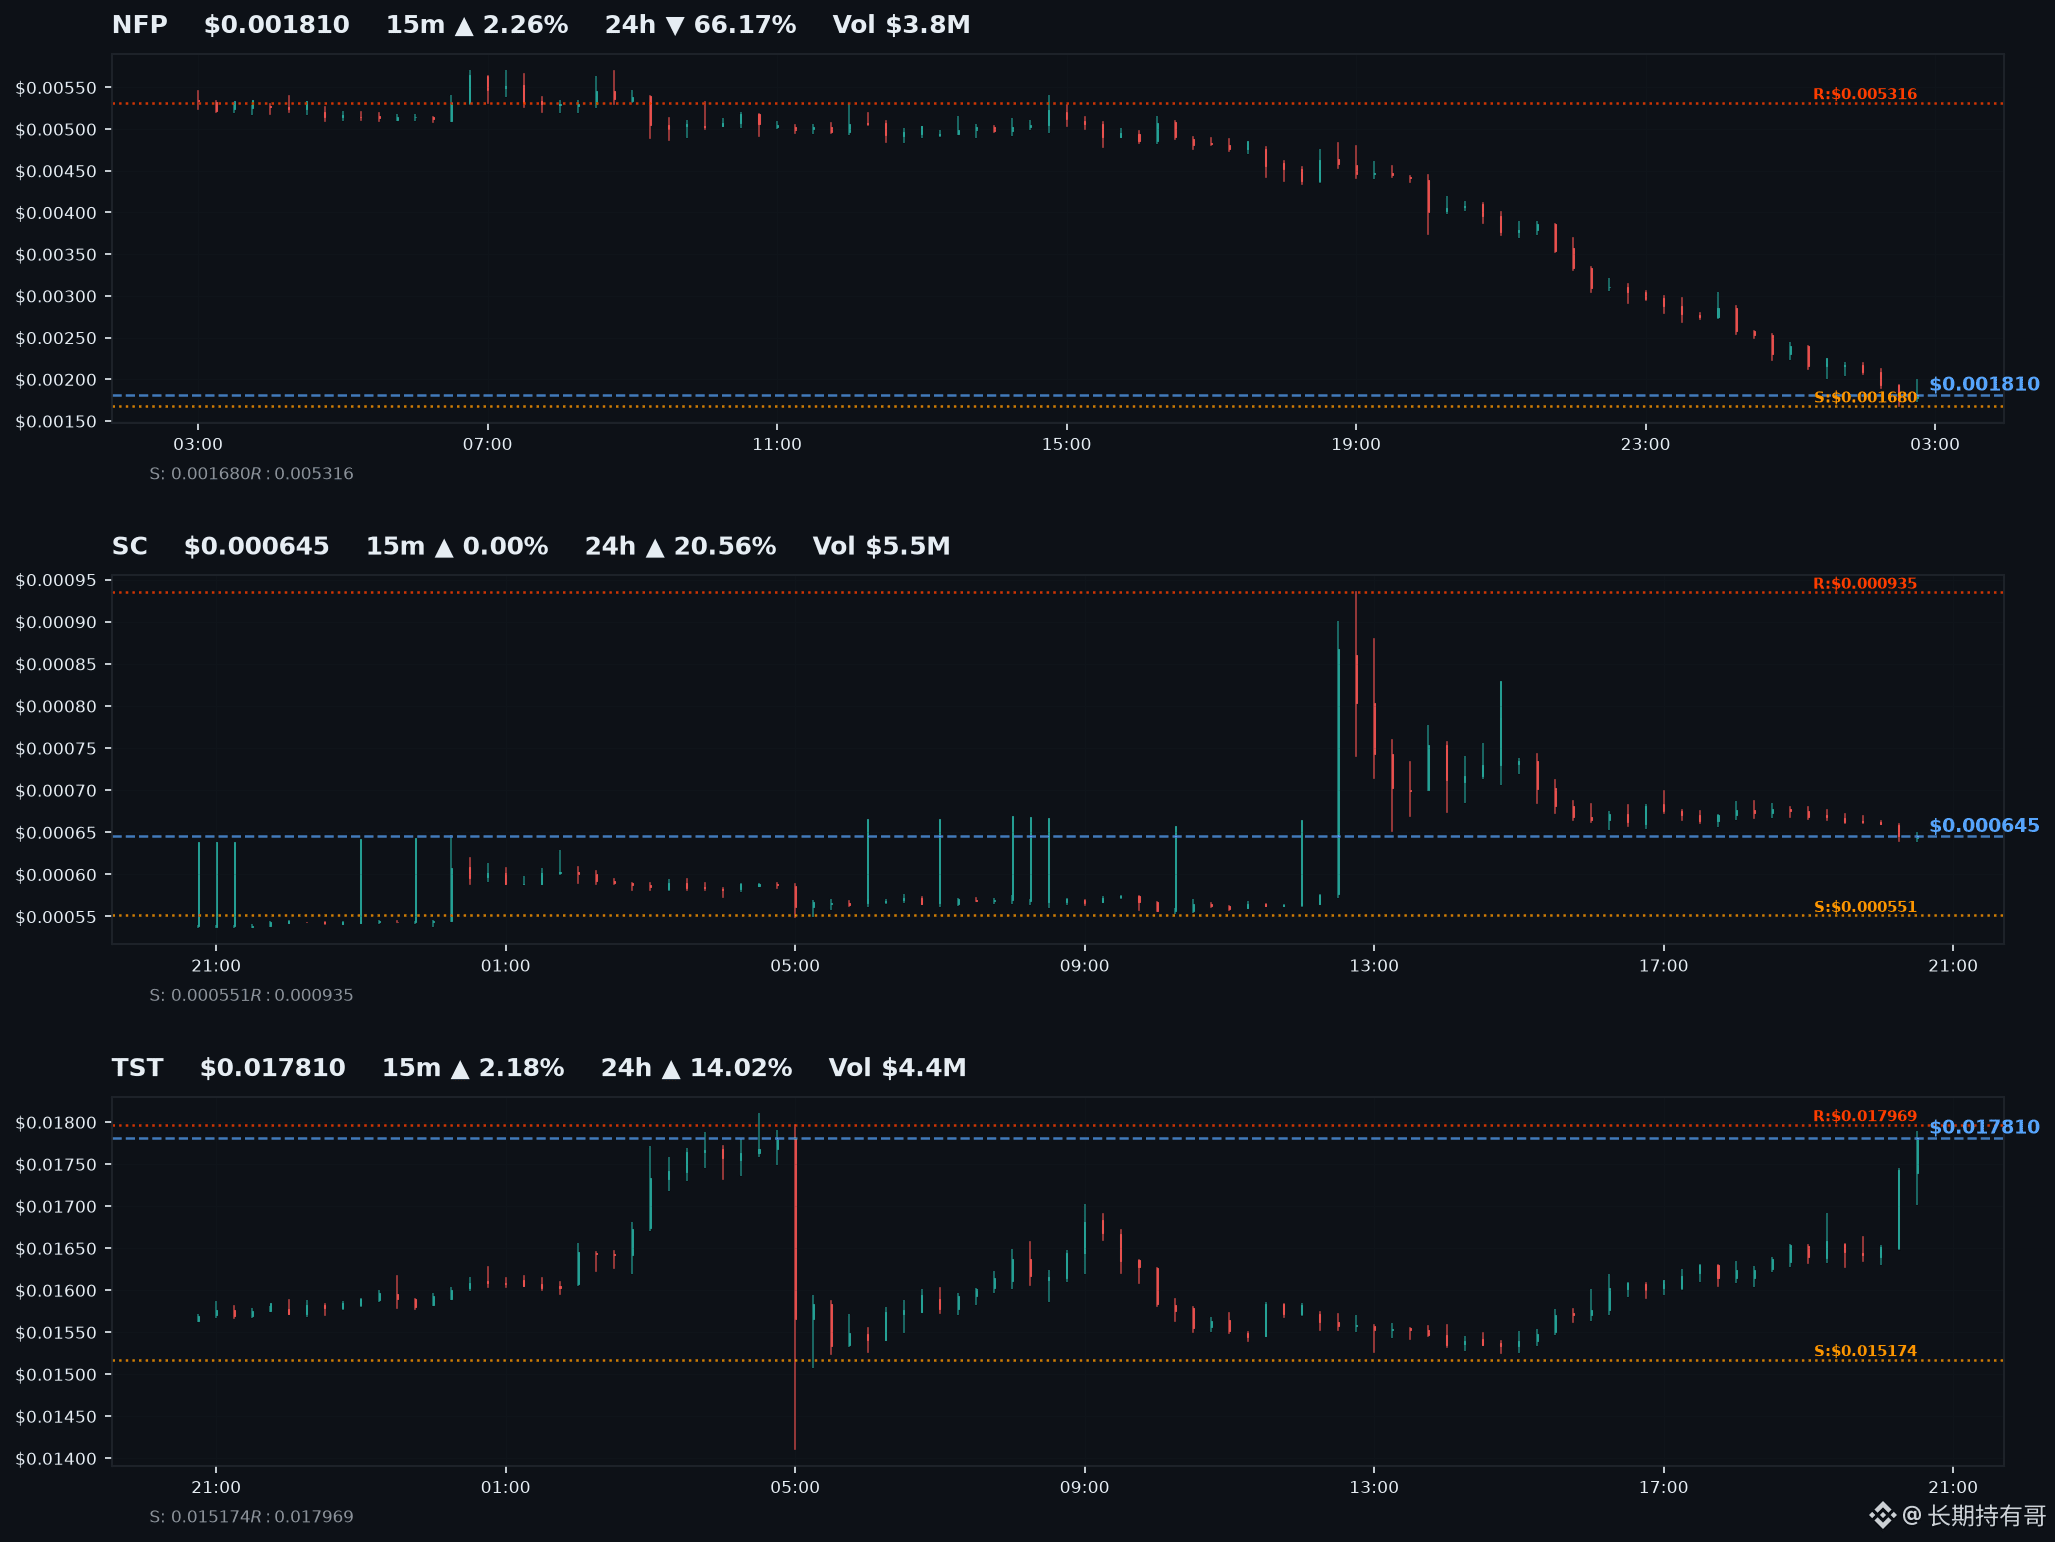Click the $0.01400 y-axis label
Screen dimensions: 2055x1542
[x=56, y=1459]
